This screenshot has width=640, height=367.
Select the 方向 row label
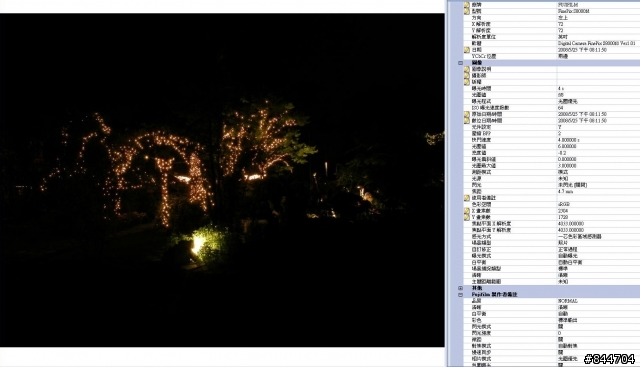(x=476, y=18)
